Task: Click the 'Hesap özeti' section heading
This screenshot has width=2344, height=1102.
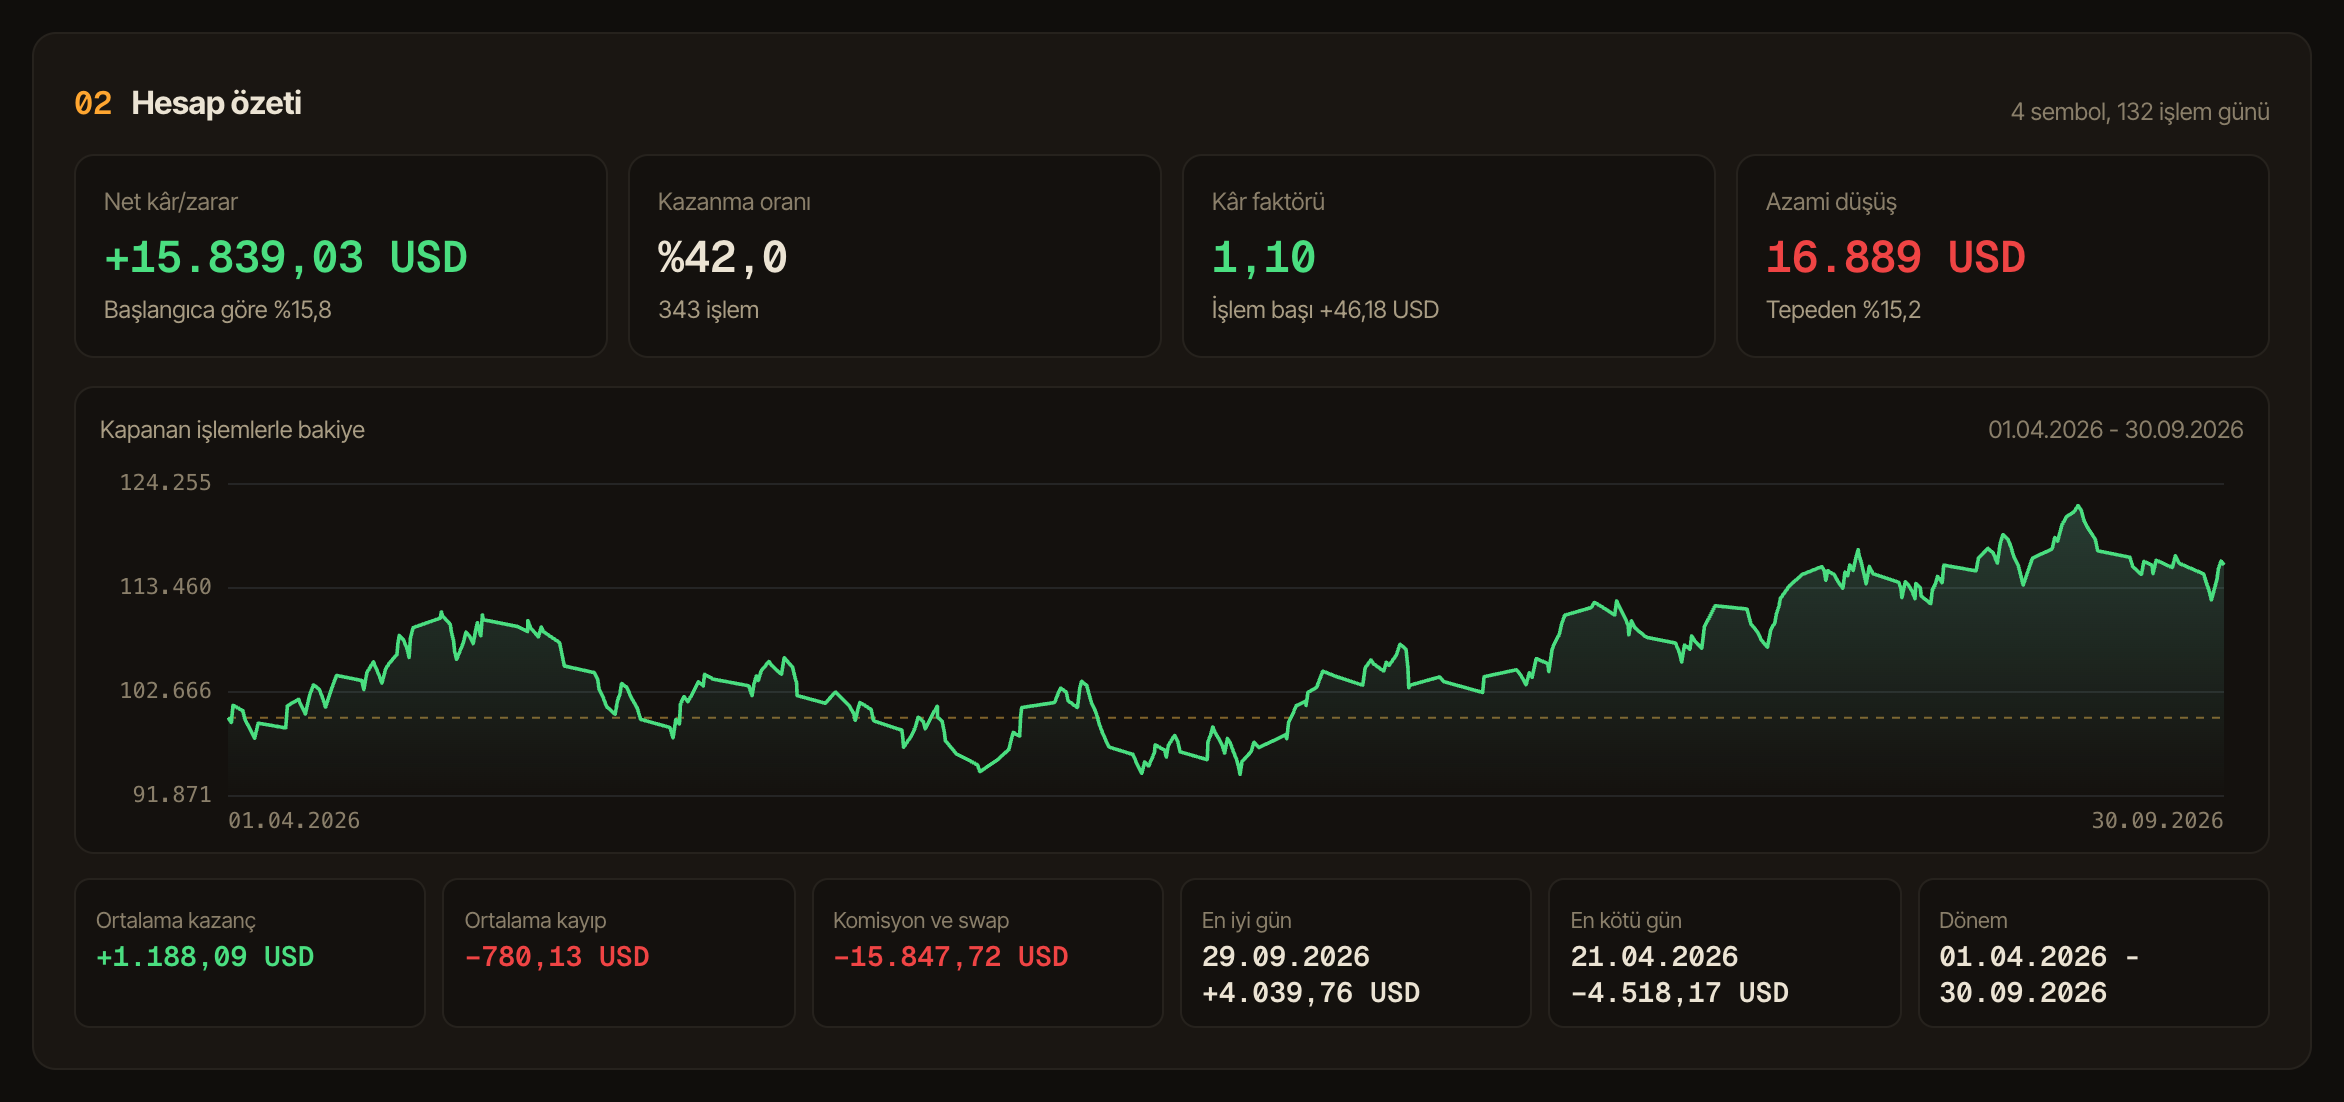Action: point(216,103)
